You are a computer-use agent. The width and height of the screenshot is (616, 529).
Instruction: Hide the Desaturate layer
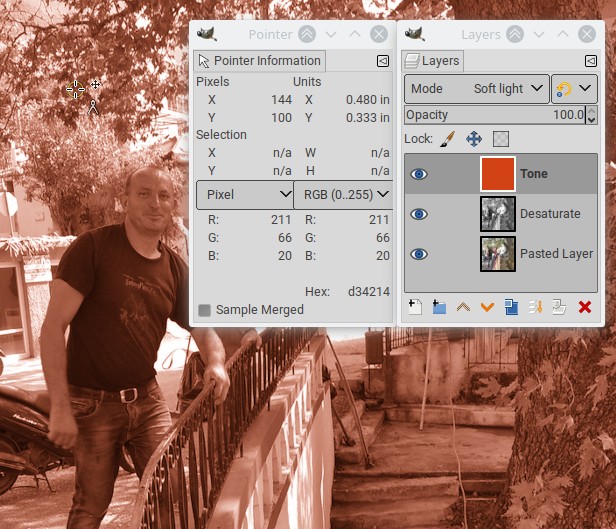click(419, 214)
